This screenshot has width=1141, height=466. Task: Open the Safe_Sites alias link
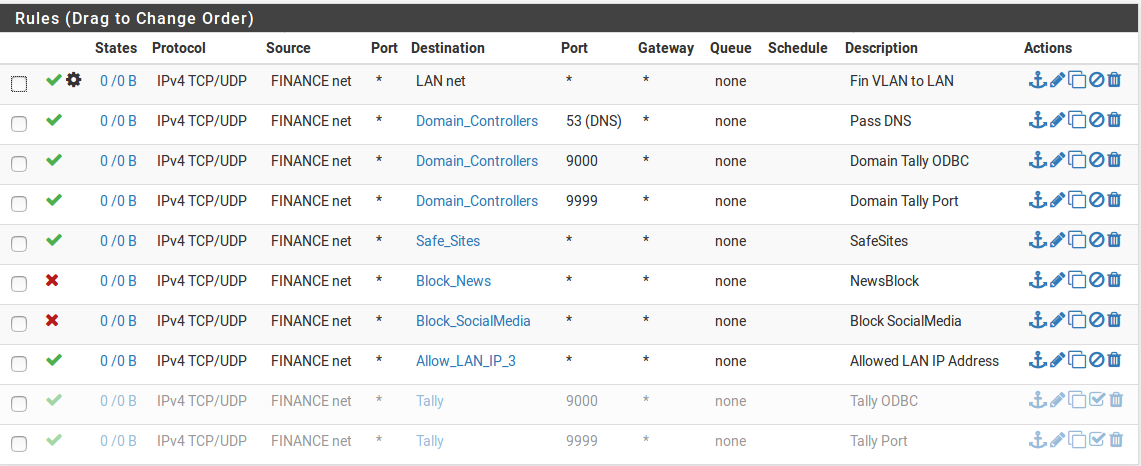(x=448, y=241)
